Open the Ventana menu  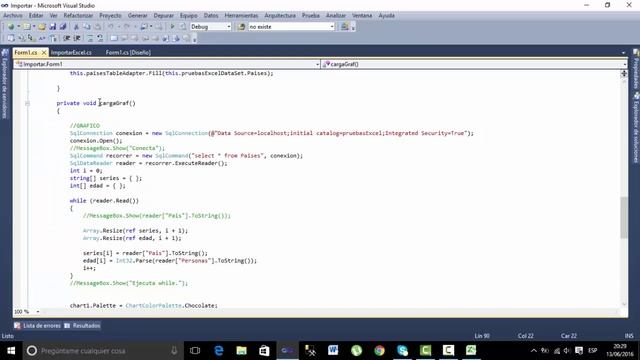(362, 16)
